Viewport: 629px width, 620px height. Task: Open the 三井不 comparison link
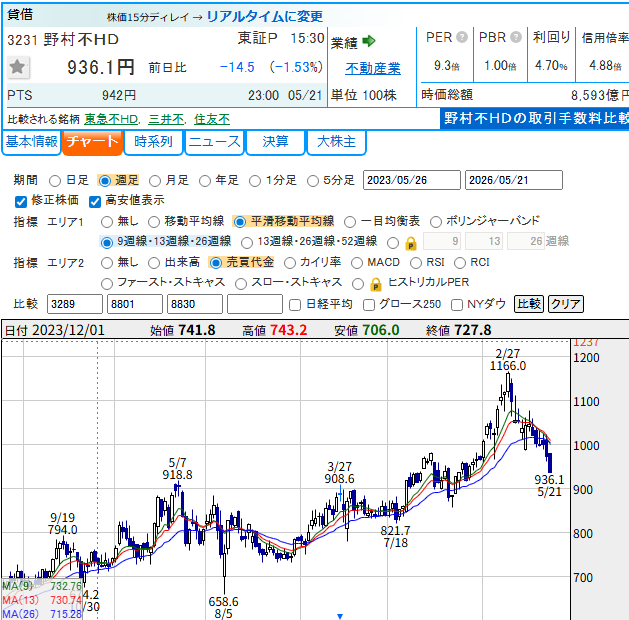(166, 120)
